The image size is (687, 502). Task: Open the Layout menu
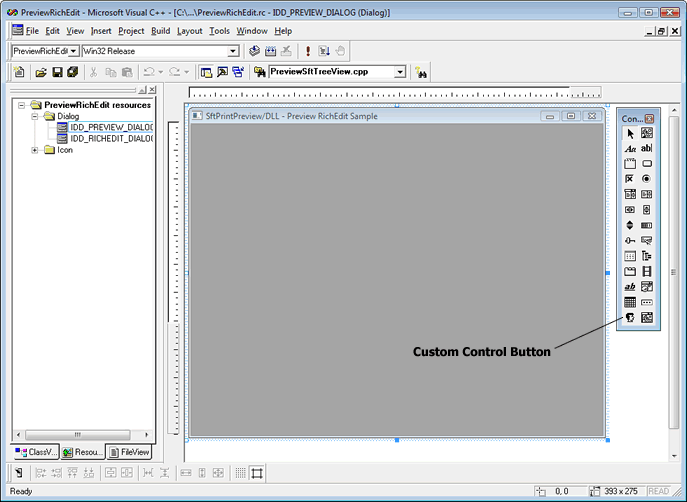190,31
